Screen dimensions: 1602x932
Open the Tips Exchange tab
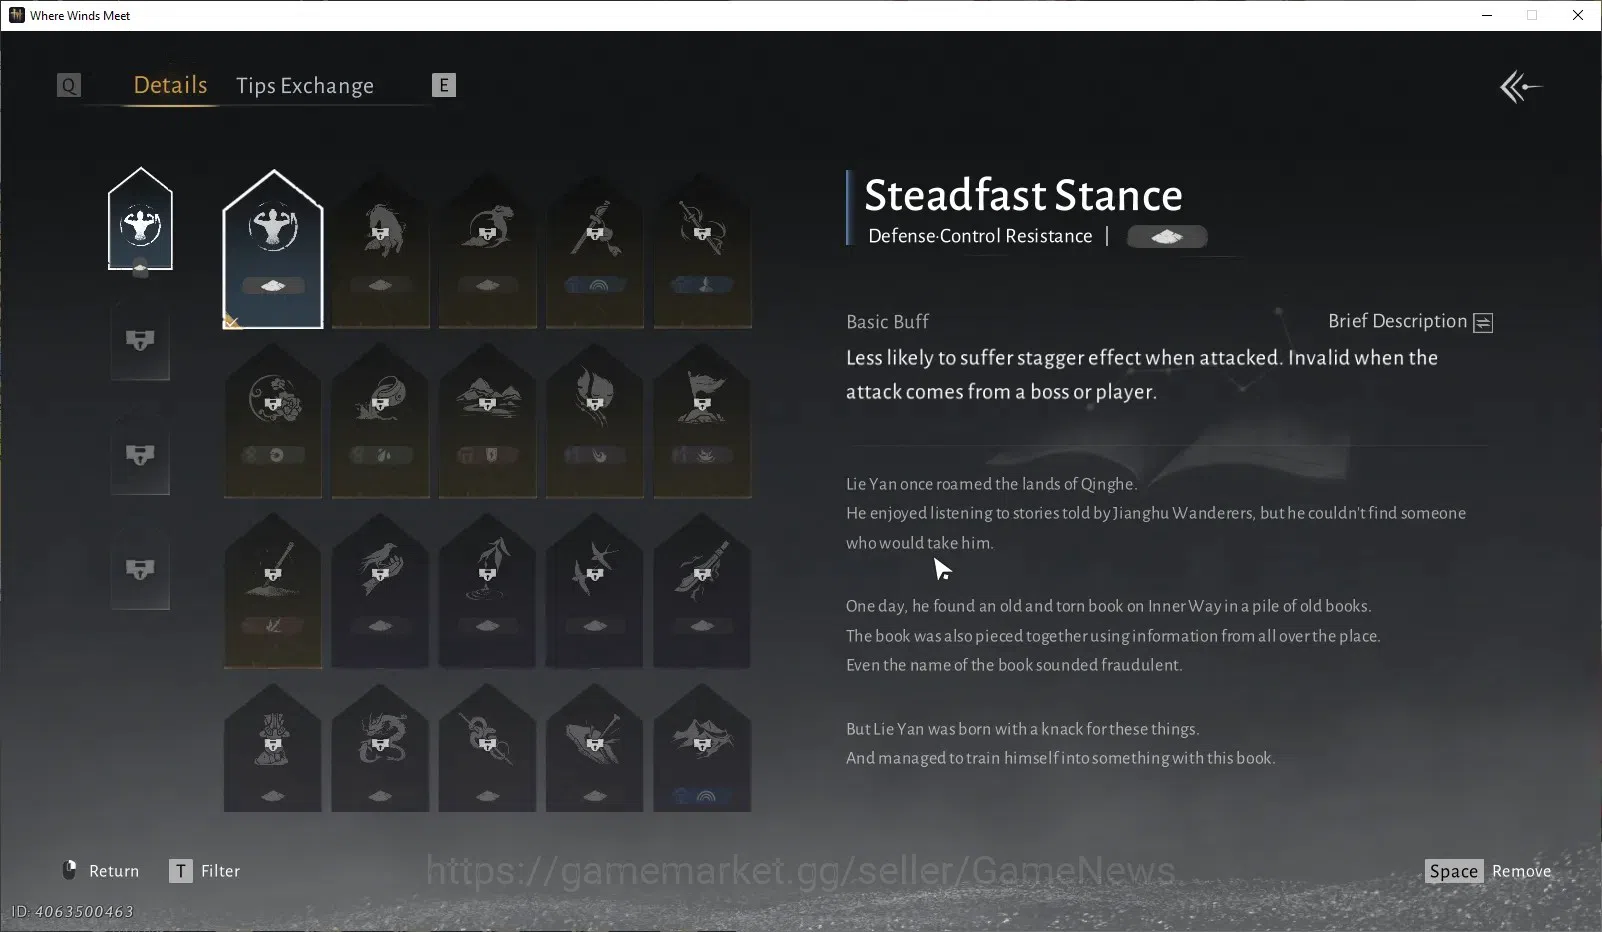[x=305, y=86]
